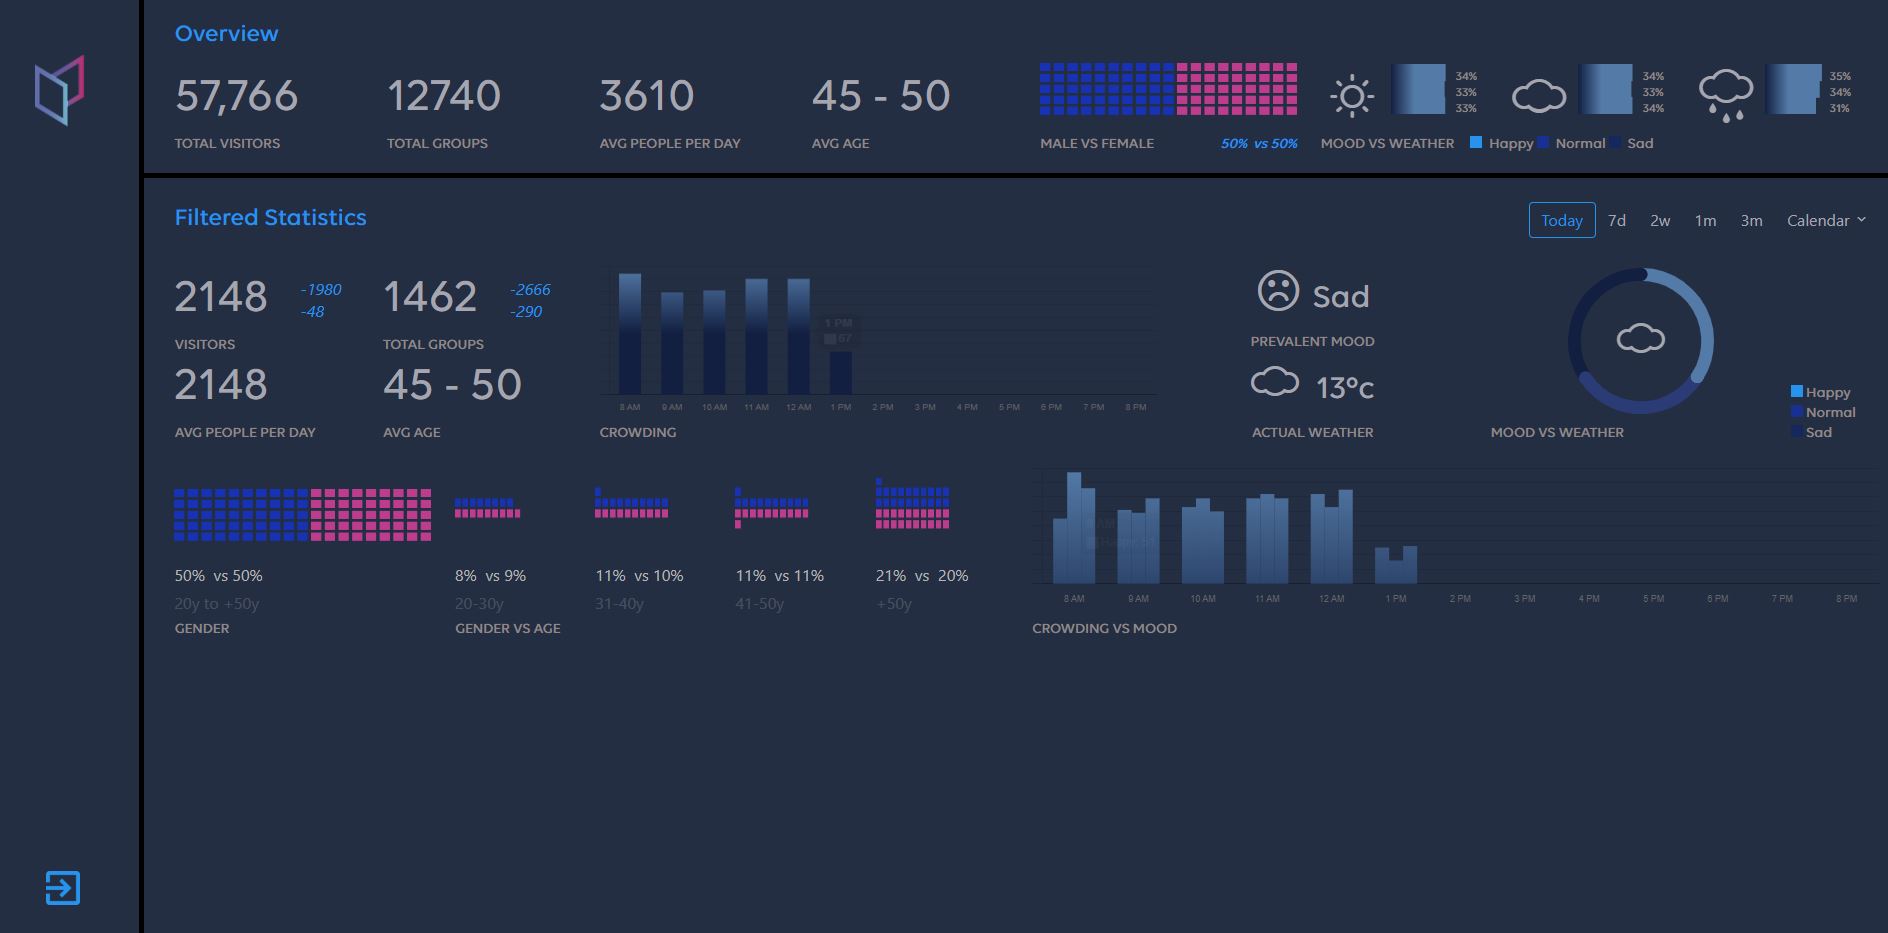1888x933 pixels.
Task: Click the cloud icon next to 13°c
Action: 1275,382
